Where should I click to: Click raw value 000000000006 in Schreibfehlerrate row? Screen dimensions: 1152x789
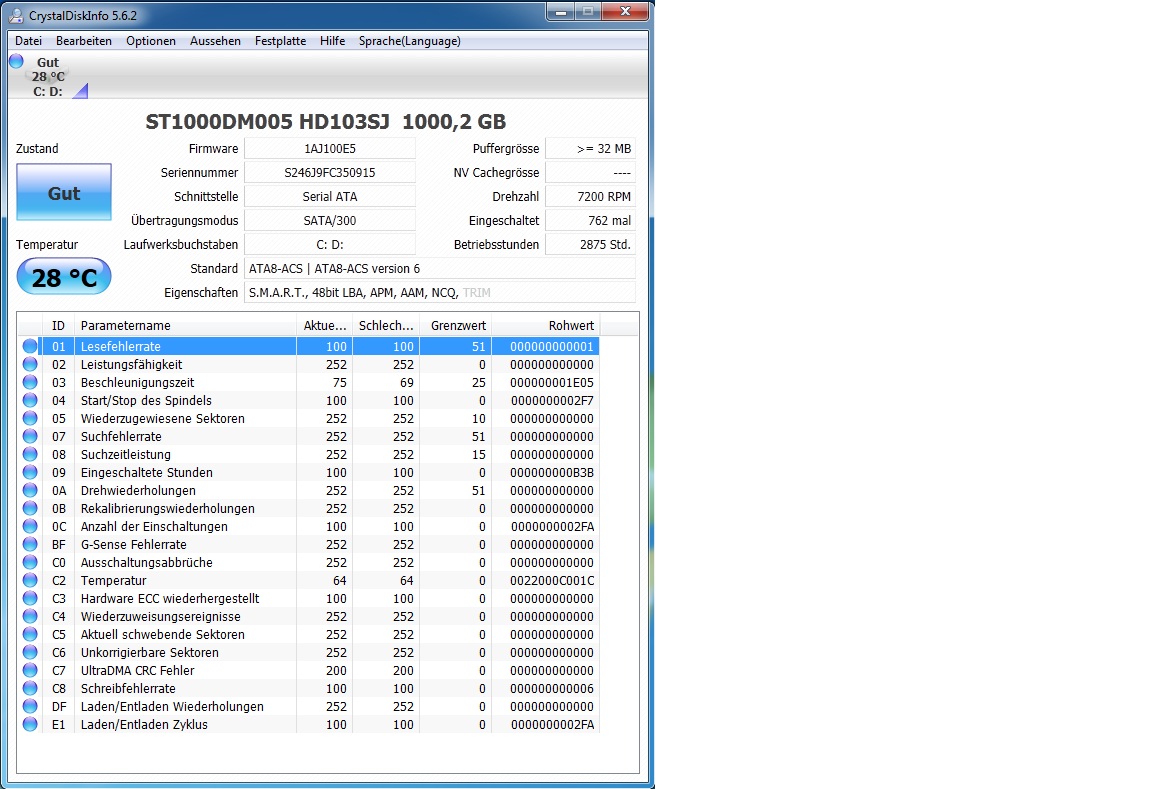(x=552, y=688)
